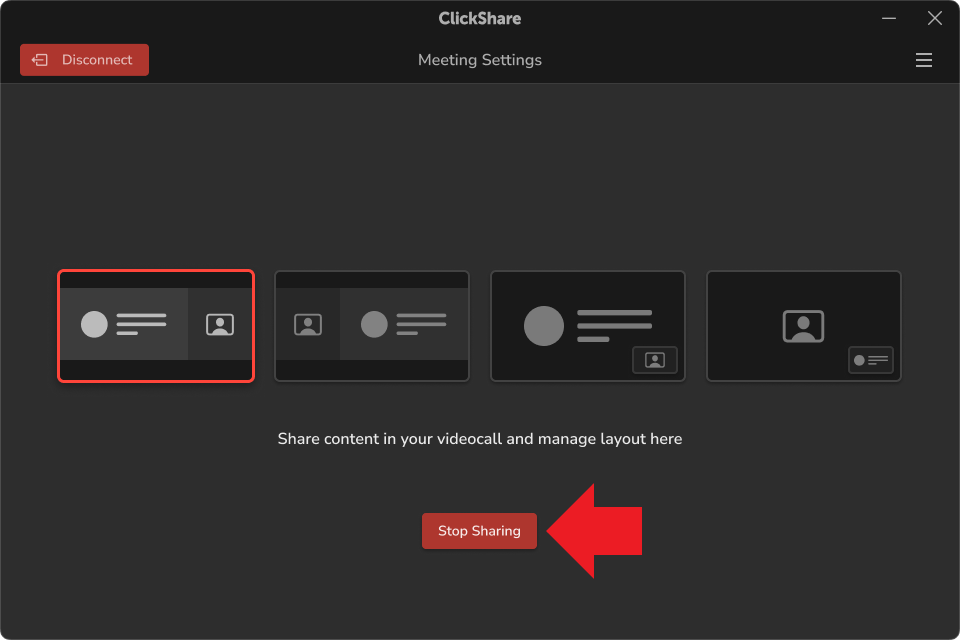Select layout with large content and small camera

[x=588, y=326]
